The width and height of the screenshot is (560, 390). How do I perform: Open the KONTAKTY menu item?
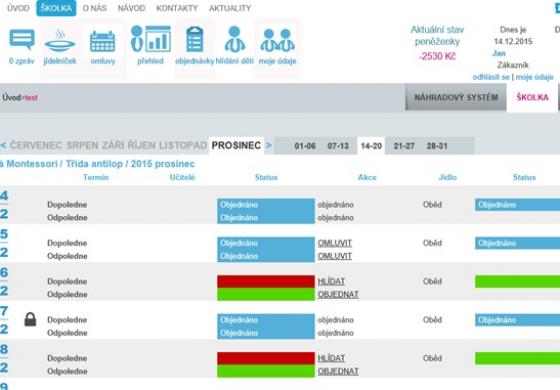pyautogui.click(x=177, y=8)
